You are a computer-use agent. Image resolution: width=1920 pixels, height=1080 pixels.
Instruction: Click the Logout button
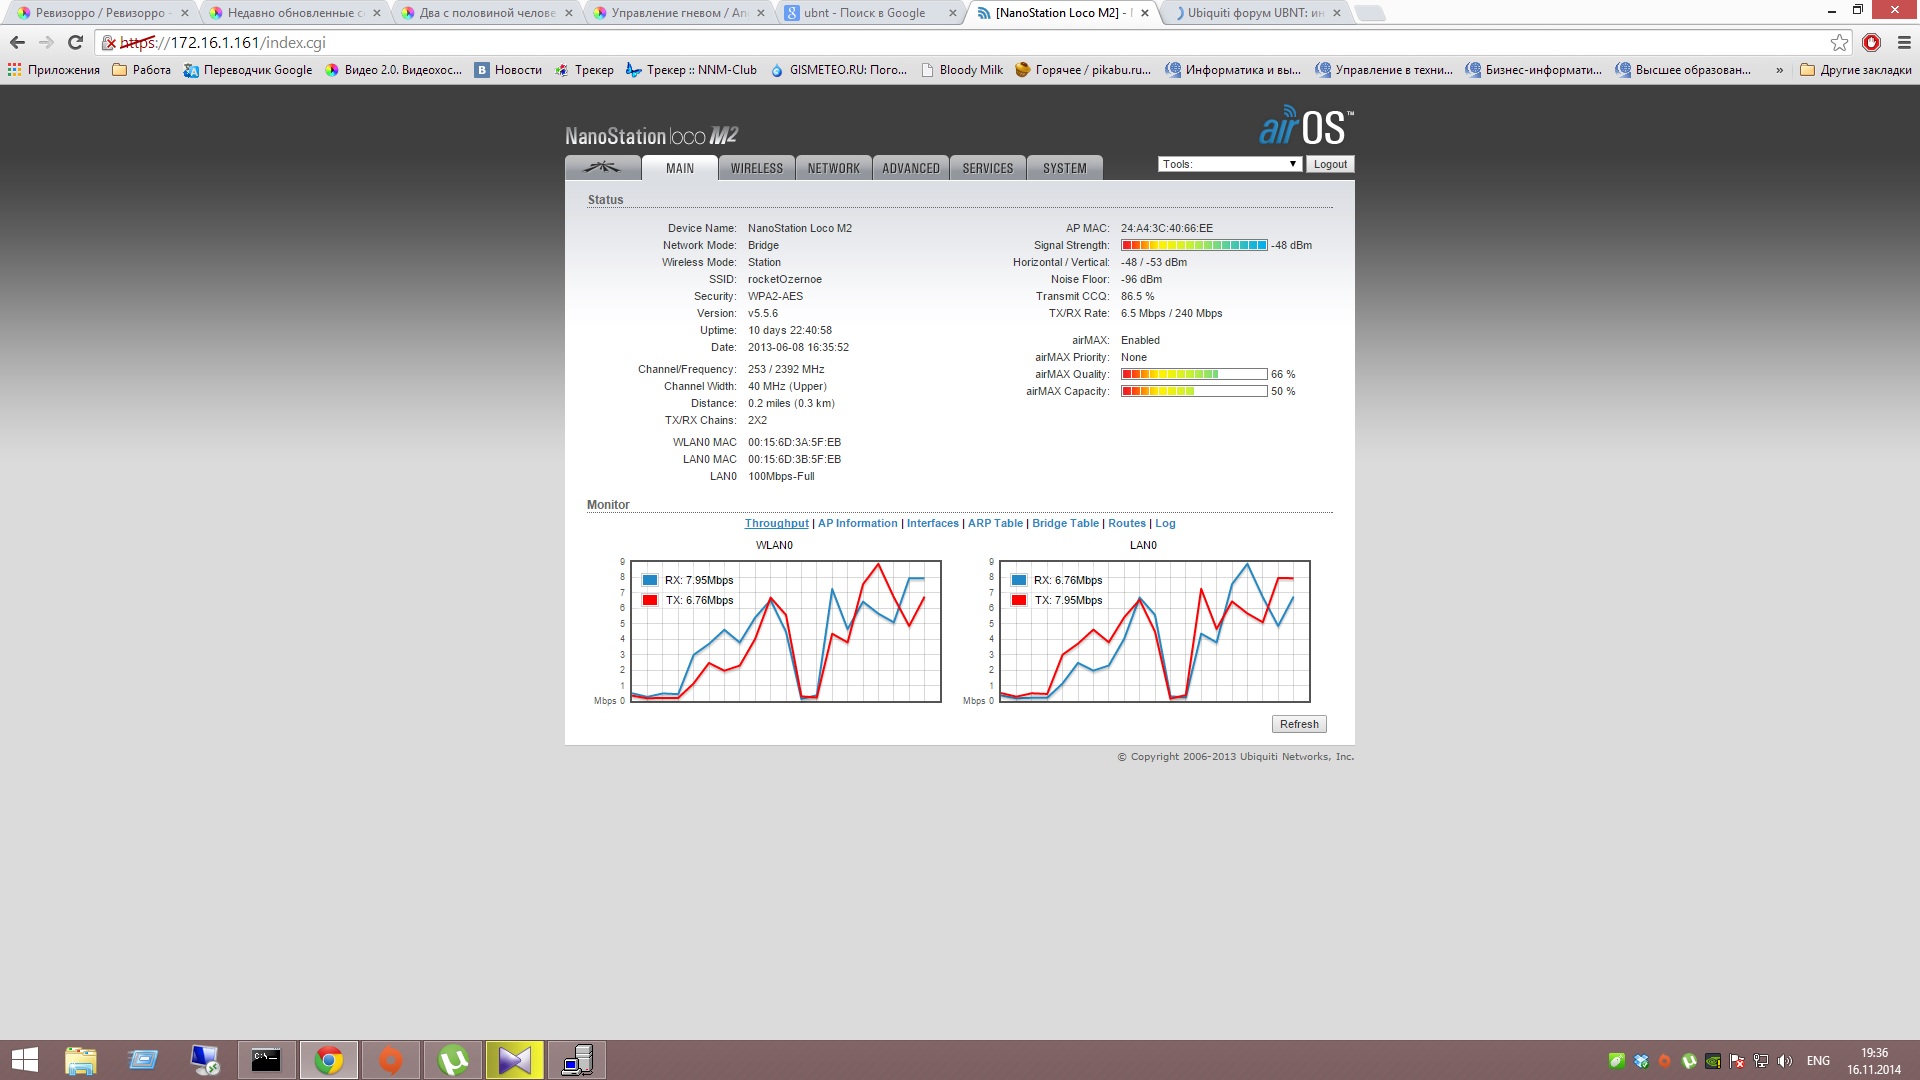pyautogui.click(x=1330, y=164)
